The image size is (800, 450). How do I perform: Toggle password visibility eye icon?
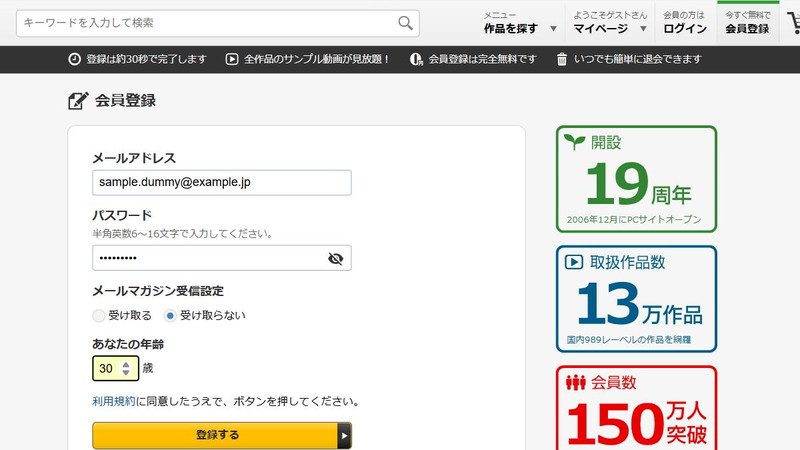pyautogui.click(x=335, y=259)
